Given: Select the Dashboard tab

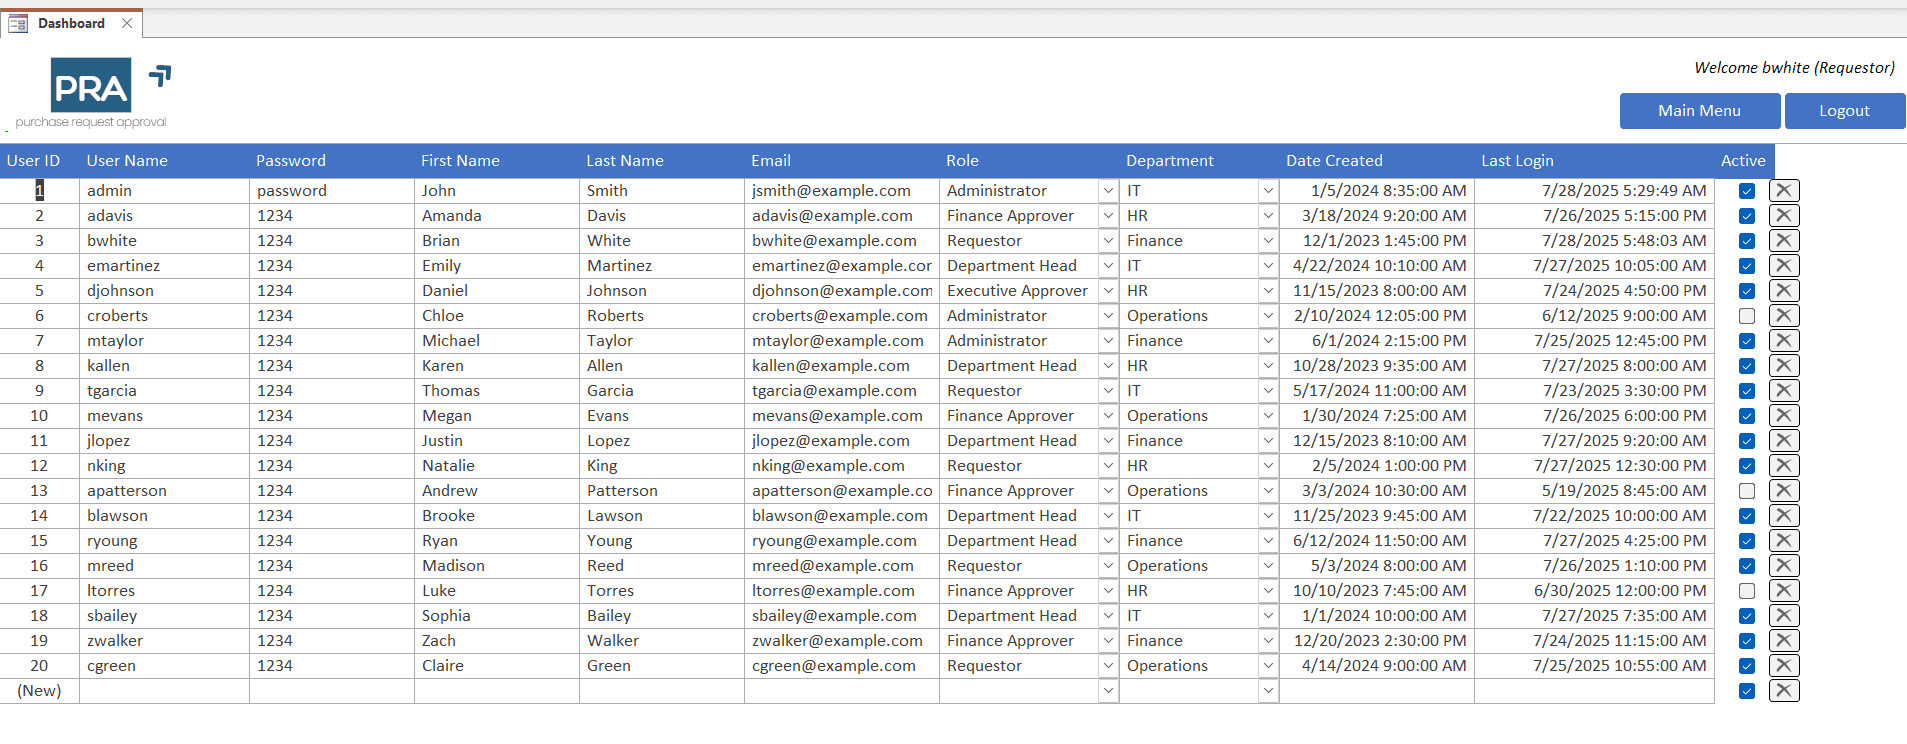Looking at the screenshot, I should [x=71, y=23].
